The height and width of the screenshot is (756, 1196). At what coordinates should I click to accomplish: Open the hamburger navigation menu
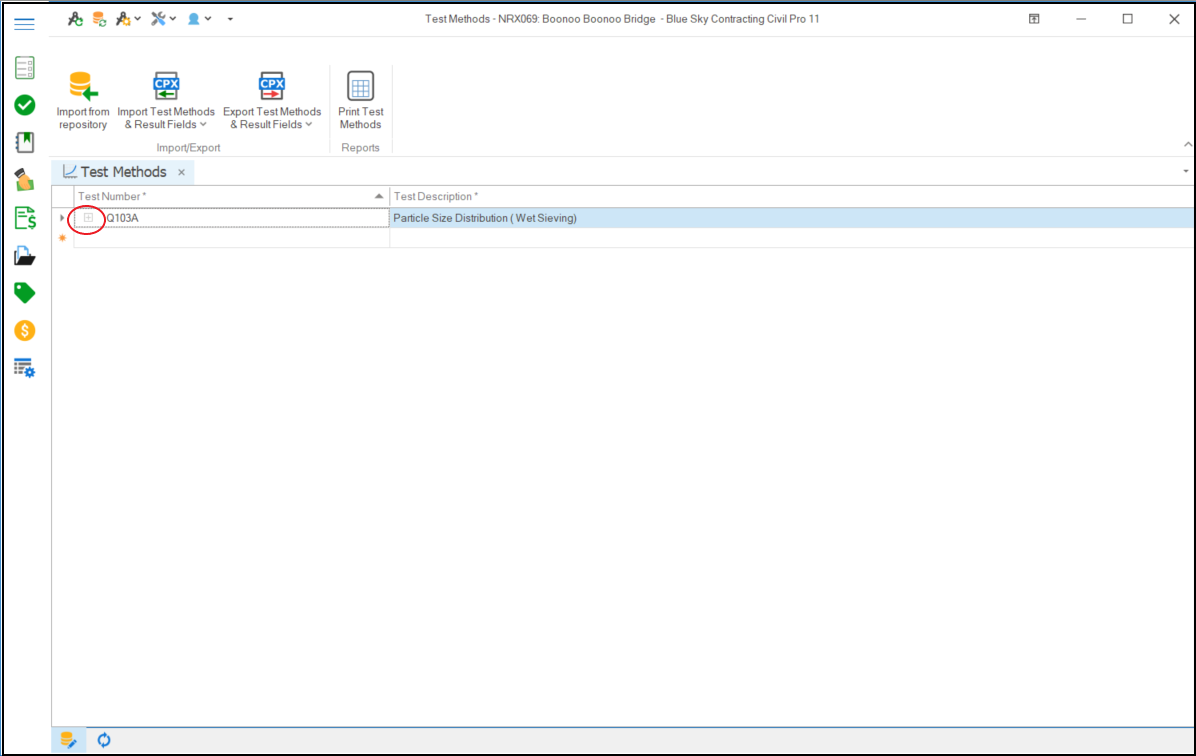(x=25, y=24)
